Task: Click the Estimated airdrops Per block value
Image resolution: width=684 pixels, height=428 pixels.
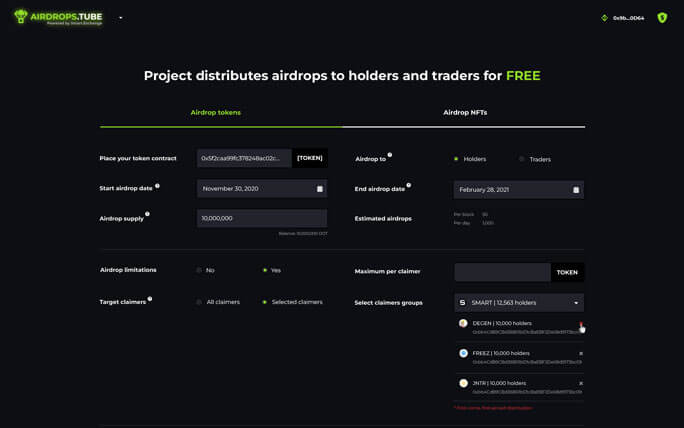Action: click(485, 214)
